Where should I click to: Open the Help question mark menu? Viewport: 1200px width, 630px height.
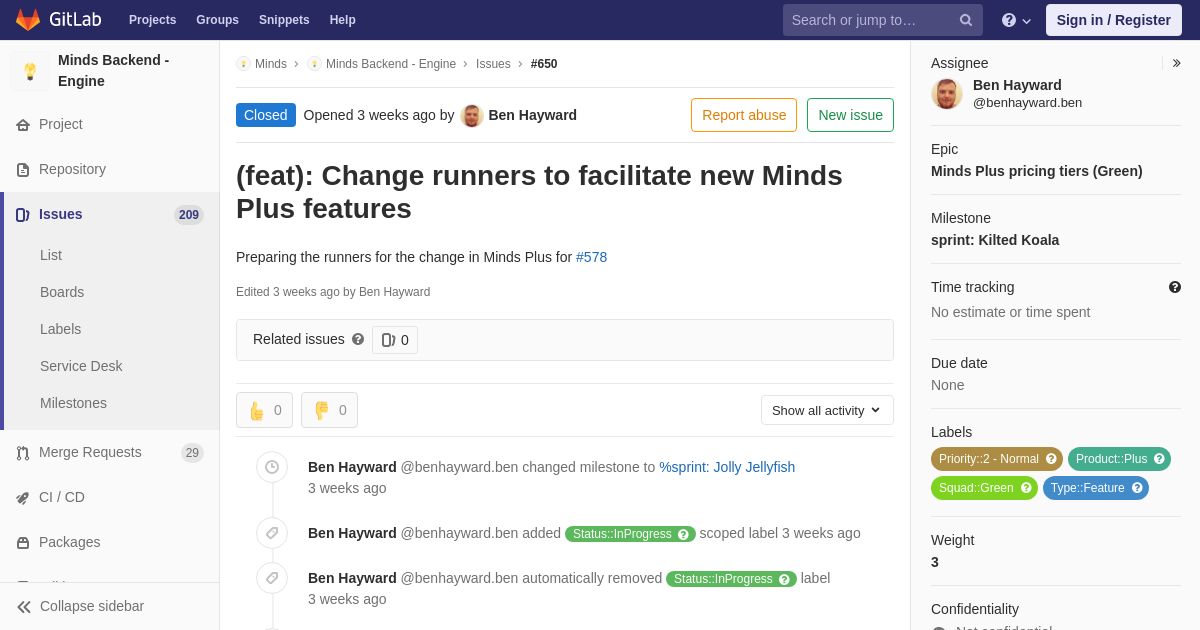click(x=1016, y=20)
